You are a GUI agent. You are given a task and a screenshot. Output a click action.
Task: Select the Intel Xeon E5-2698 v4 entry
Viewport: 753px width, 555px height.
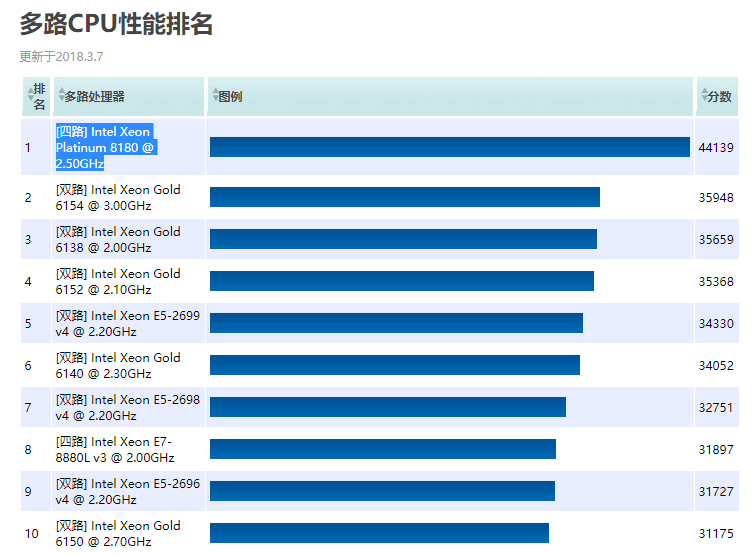click(x=127, y=407)
